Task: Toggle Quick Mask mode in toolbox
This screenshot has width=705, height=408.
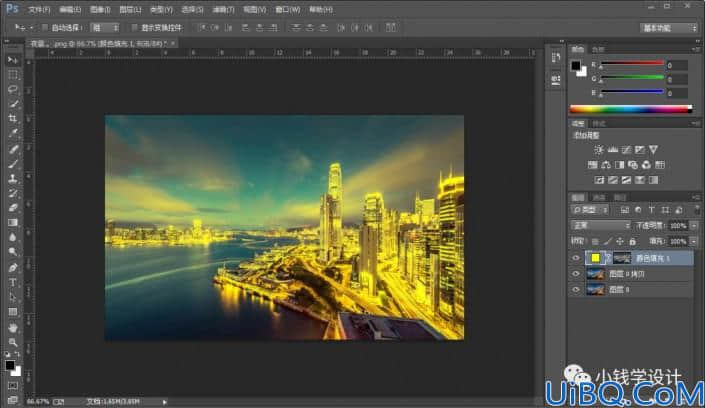Action: tap(13, 386)
